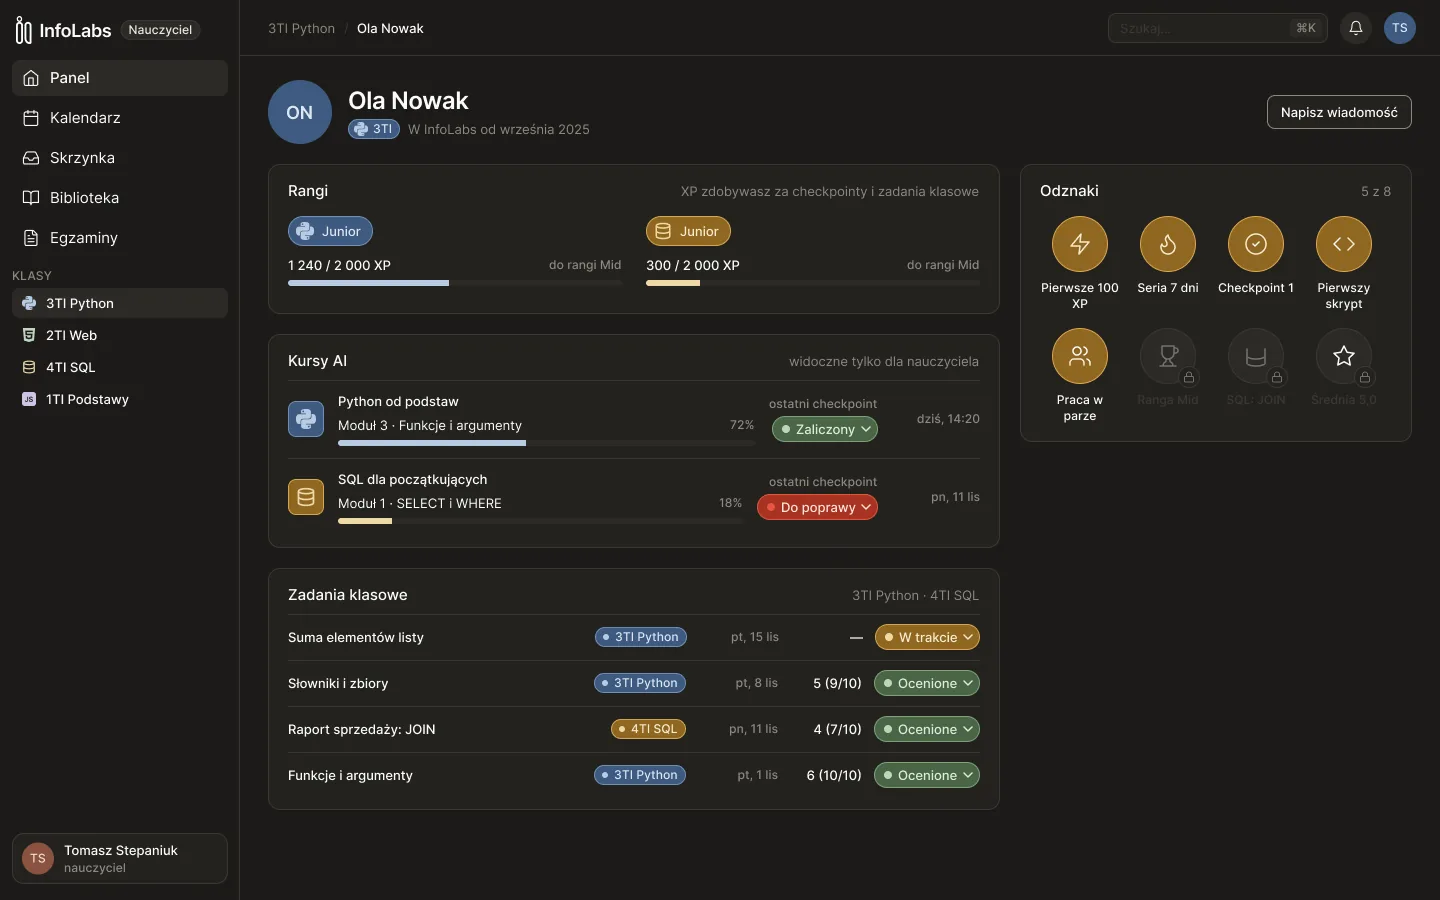This screenshot has width=1440, height=900.
Task: Click the SQL XP progress bar
Action: 813,283
